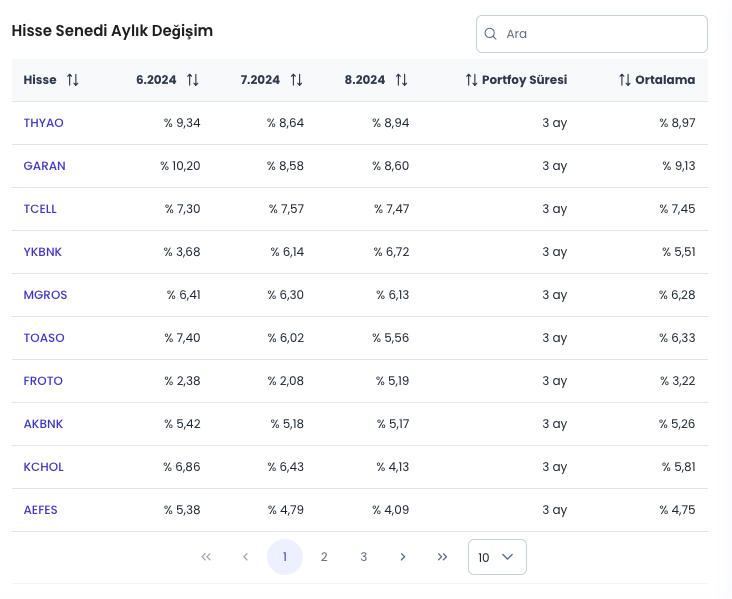Screen dimensions: 732x599
Task: Open the KCHOL stock link
Action: click(43, 466)
